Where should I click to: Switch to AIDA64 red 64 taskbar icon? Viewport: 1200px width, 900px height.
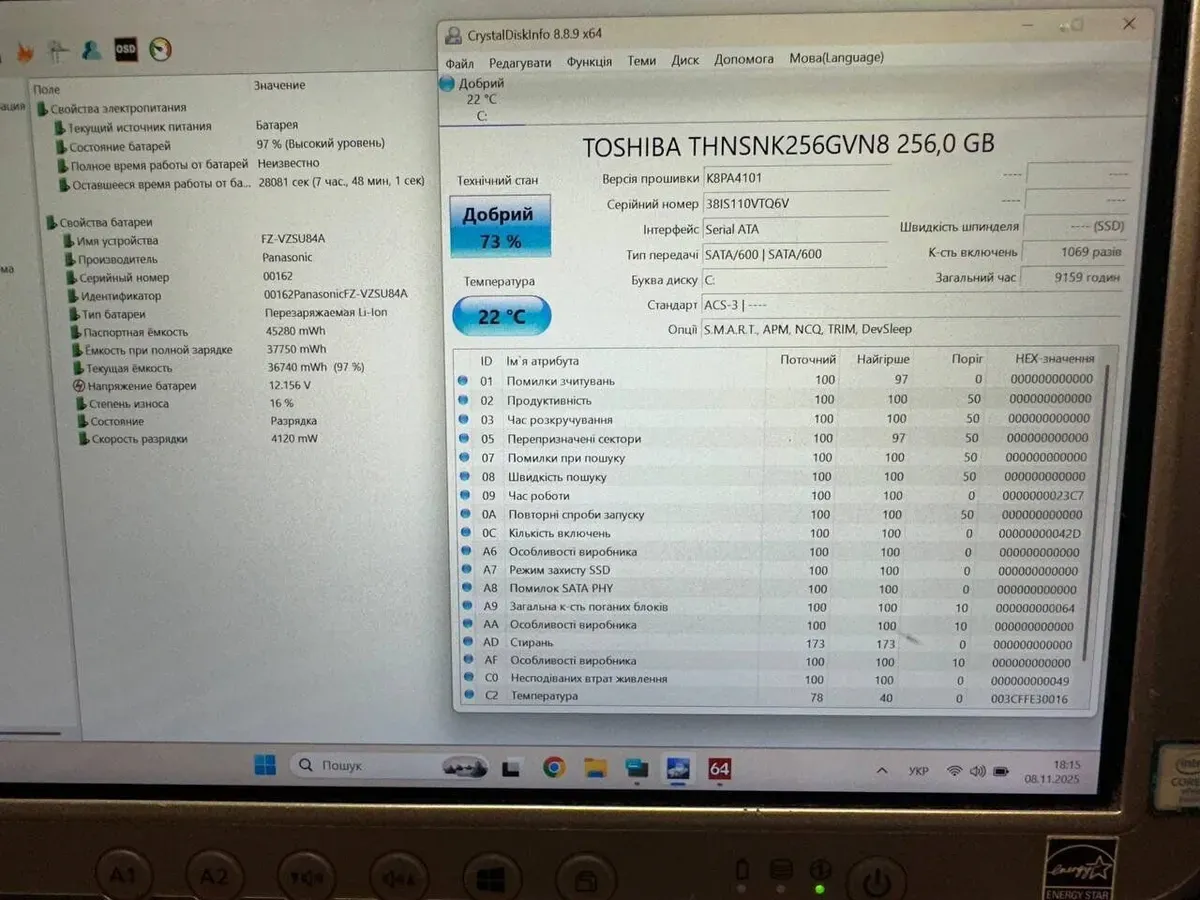click(x=719, y=769)
